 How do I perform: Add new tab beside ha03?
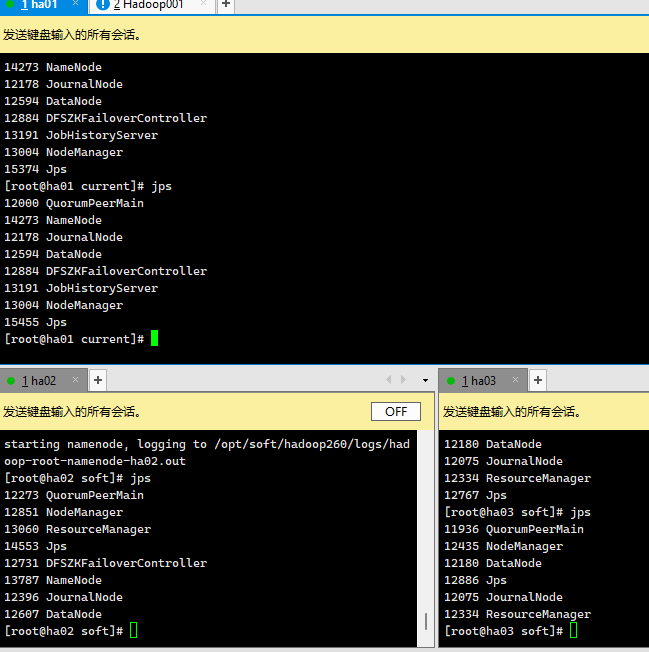538,380
